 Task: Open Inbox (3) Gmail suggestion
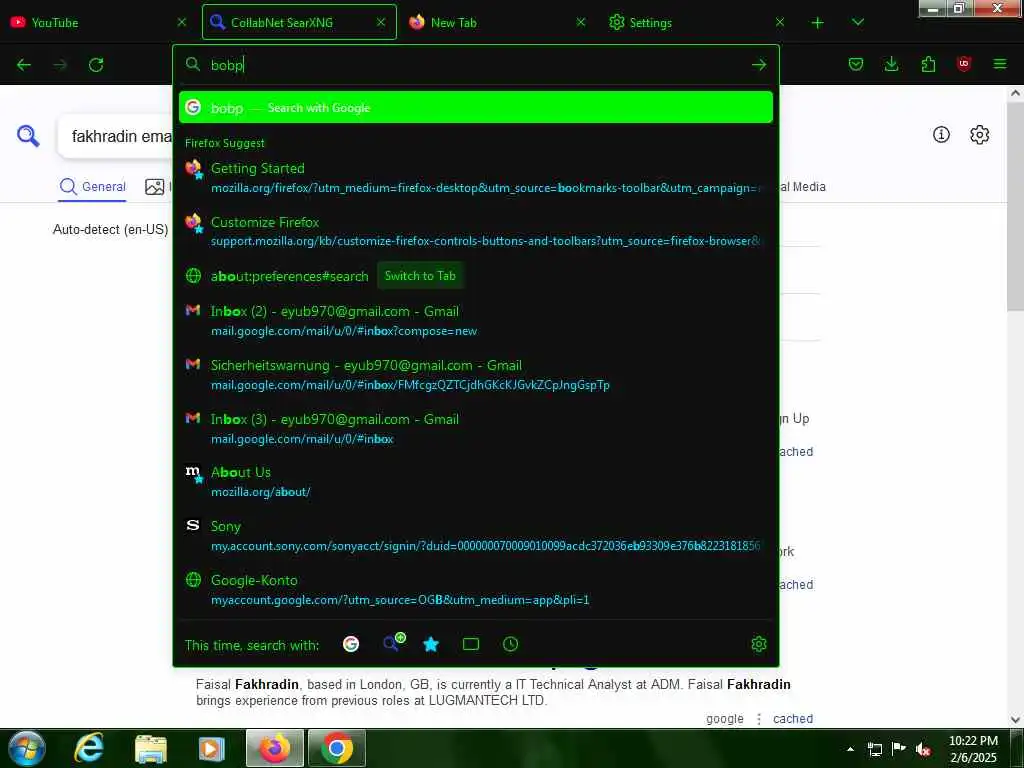click(x=476, y=428)
